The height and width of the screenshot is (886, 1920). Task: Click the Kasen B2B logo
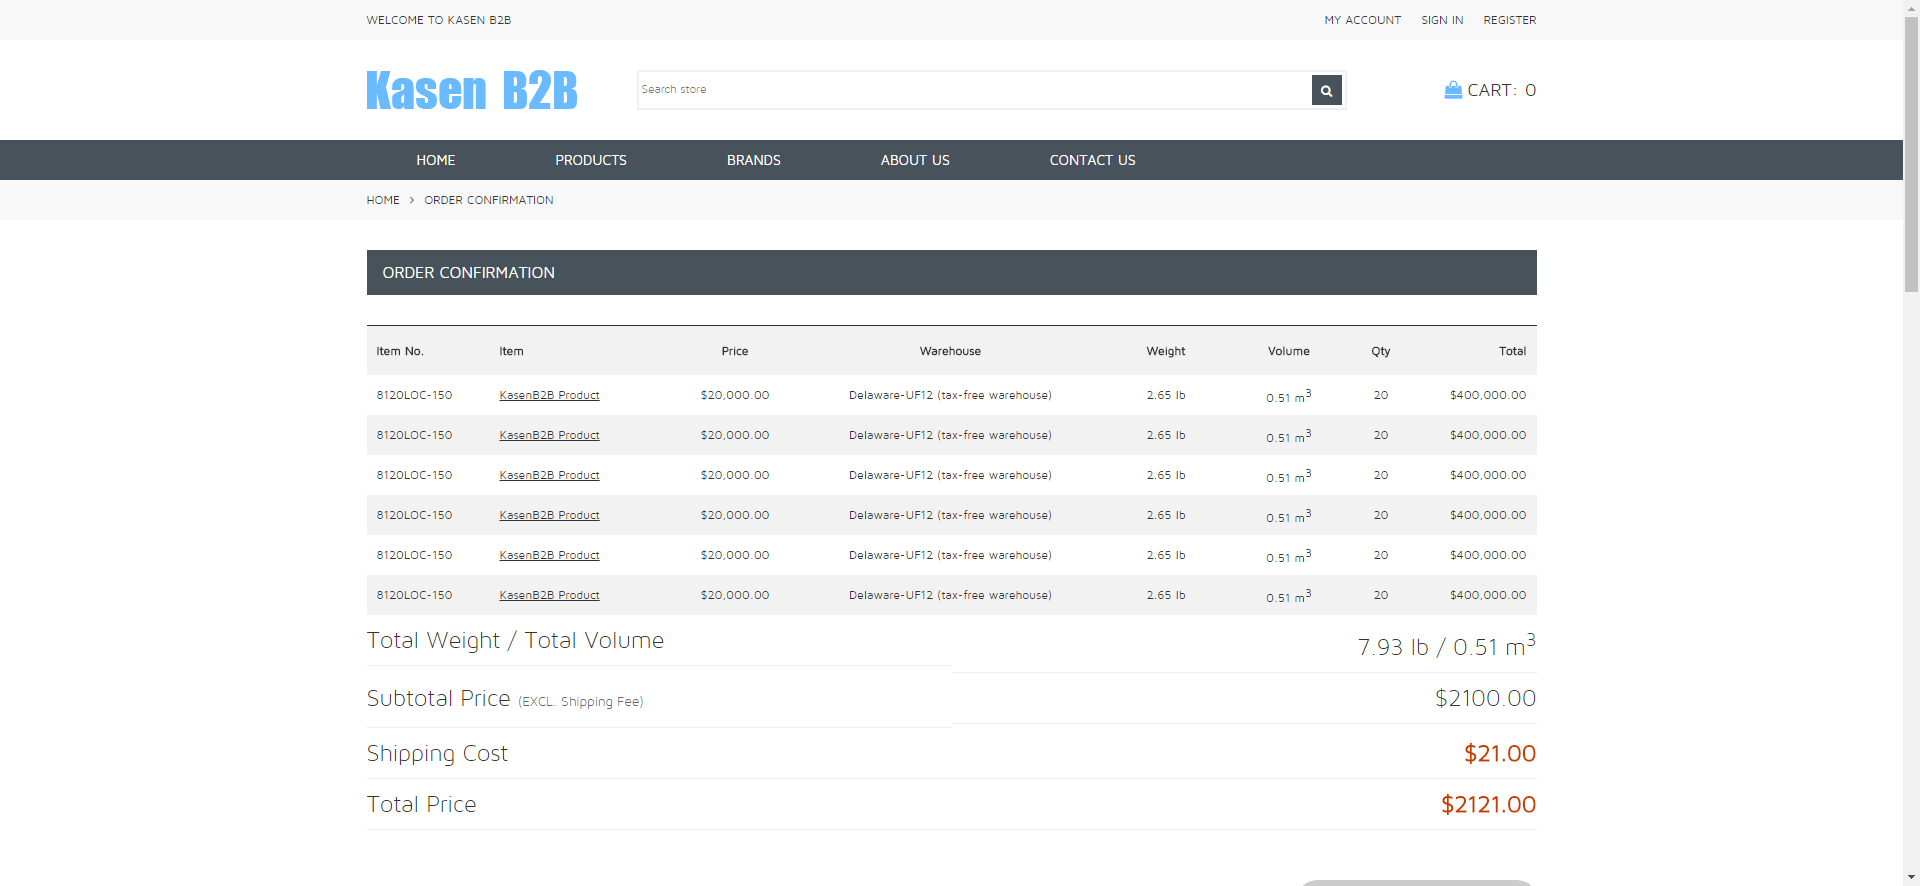pyautogui.click(x=471, y=90)
